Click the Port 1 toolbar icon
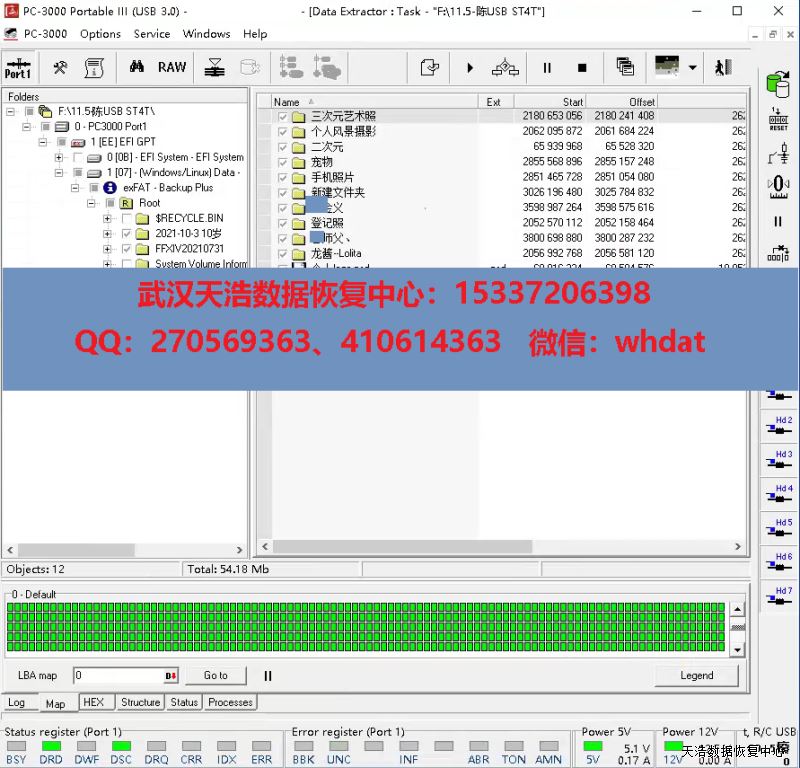Viewport: 800px width, 768px height. tap(18, 68)
